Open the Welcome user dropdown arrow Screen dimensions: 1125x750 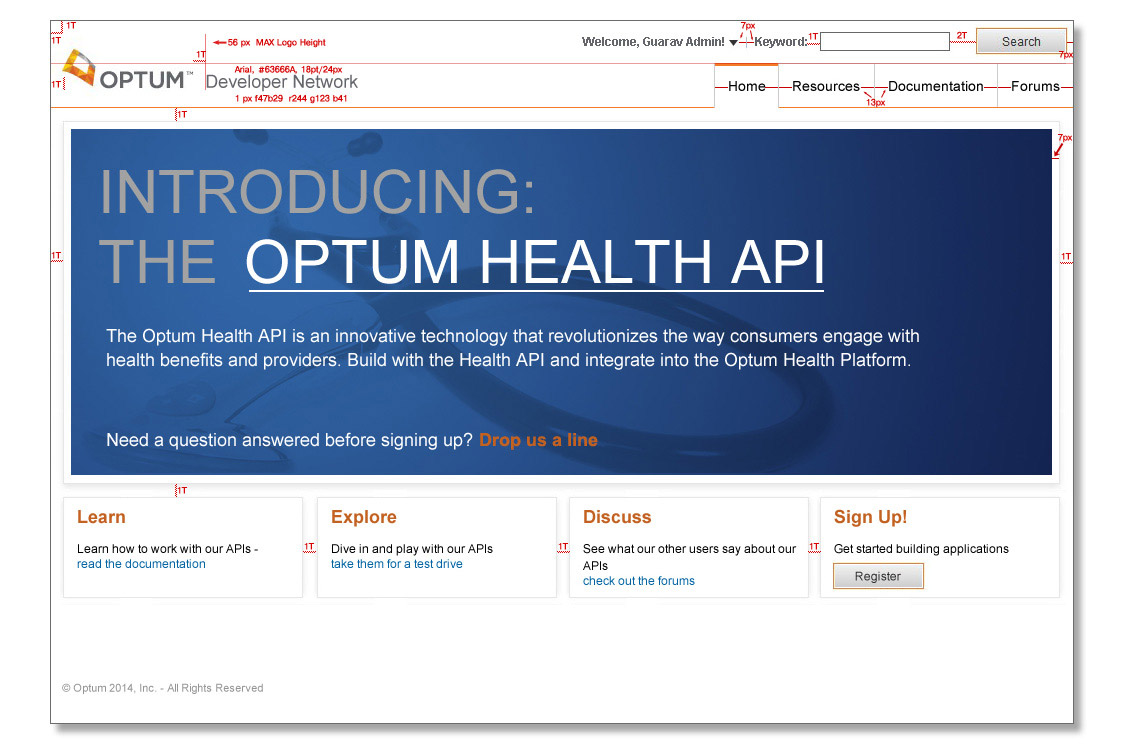[x=733, y=43]
